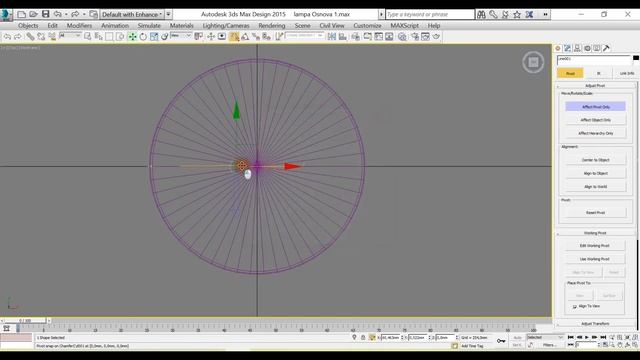Toggle Affect Hierarchy Only button
This screenshot has width=640, height=360.
pos(596,133)
